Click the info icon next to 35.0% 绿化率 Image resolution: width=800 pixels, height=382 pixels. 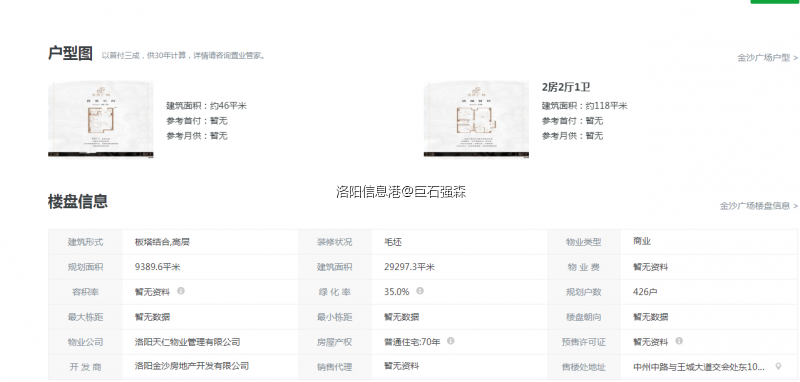(420, 291)
